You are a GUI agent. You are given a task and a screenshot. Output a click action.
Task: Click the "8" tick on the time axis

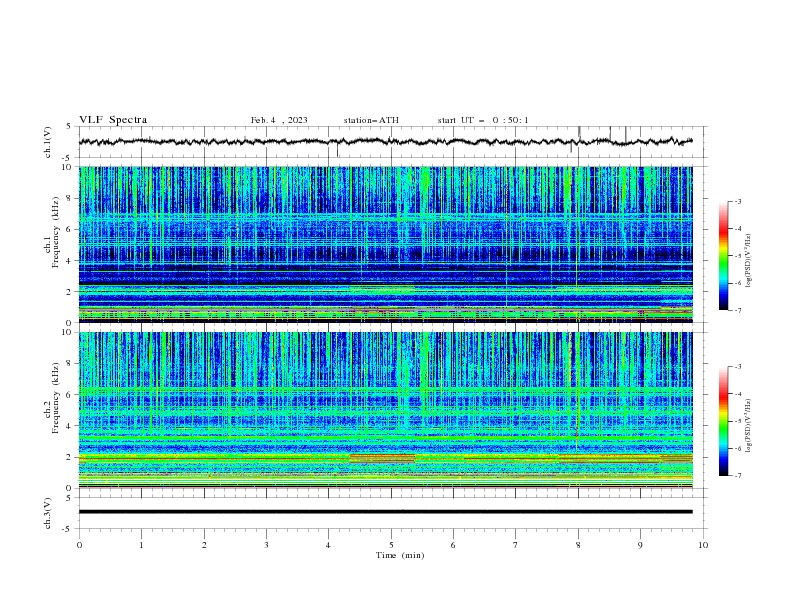[578, 545]
